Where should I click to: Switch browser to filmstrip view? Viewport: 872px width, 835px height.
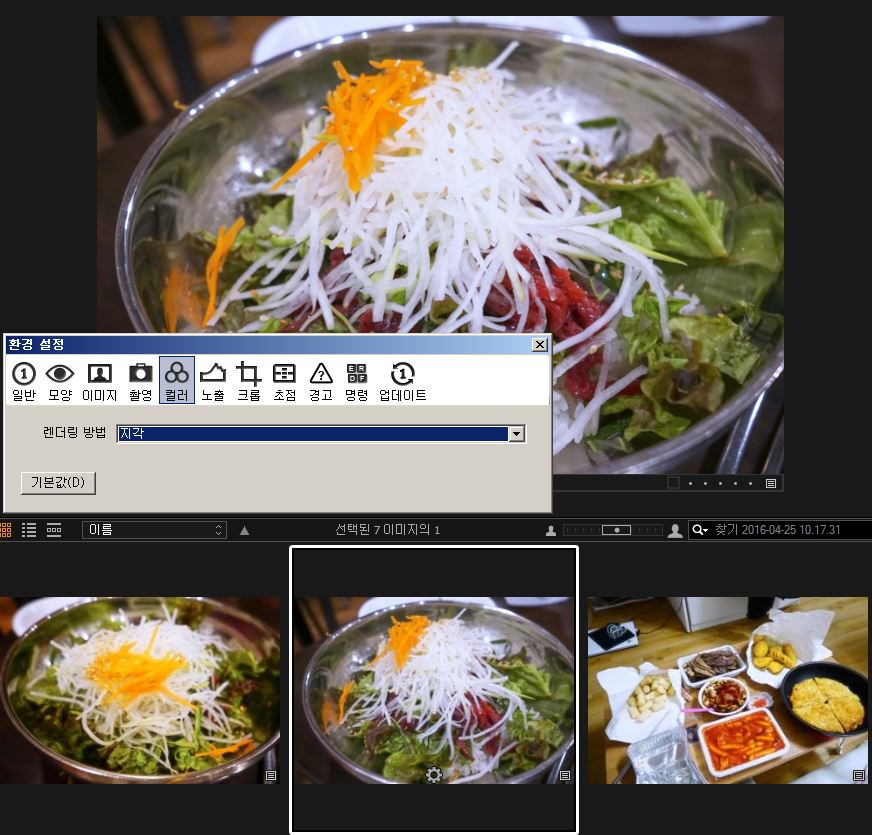pos(54,530)
